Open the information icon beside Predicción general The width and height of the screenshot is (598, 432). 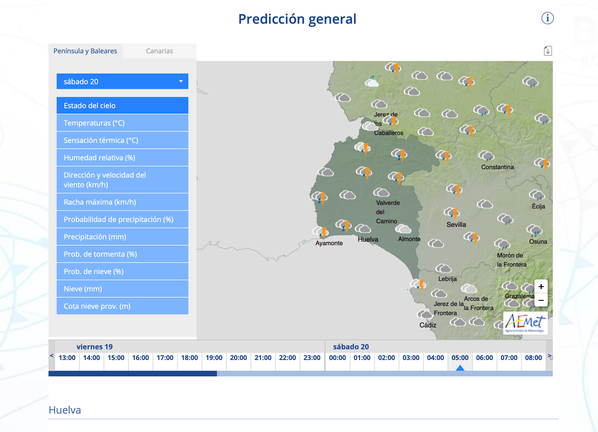pos(547,18)
